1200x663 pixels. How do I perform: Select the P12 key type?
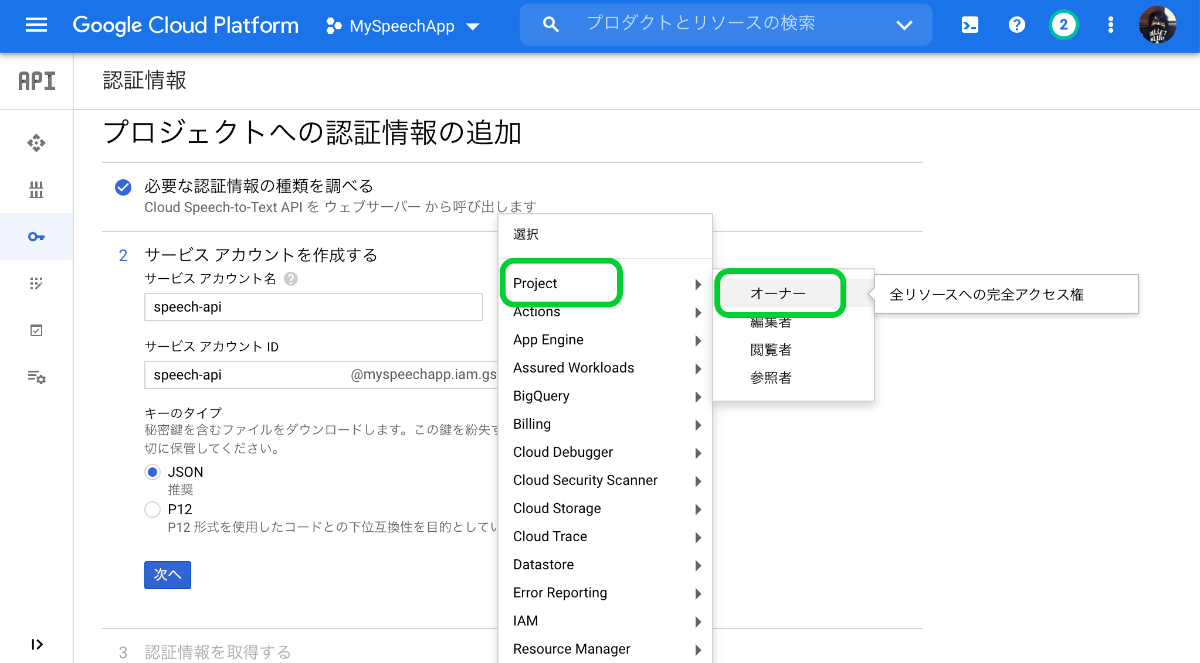(x=153, y=509)
